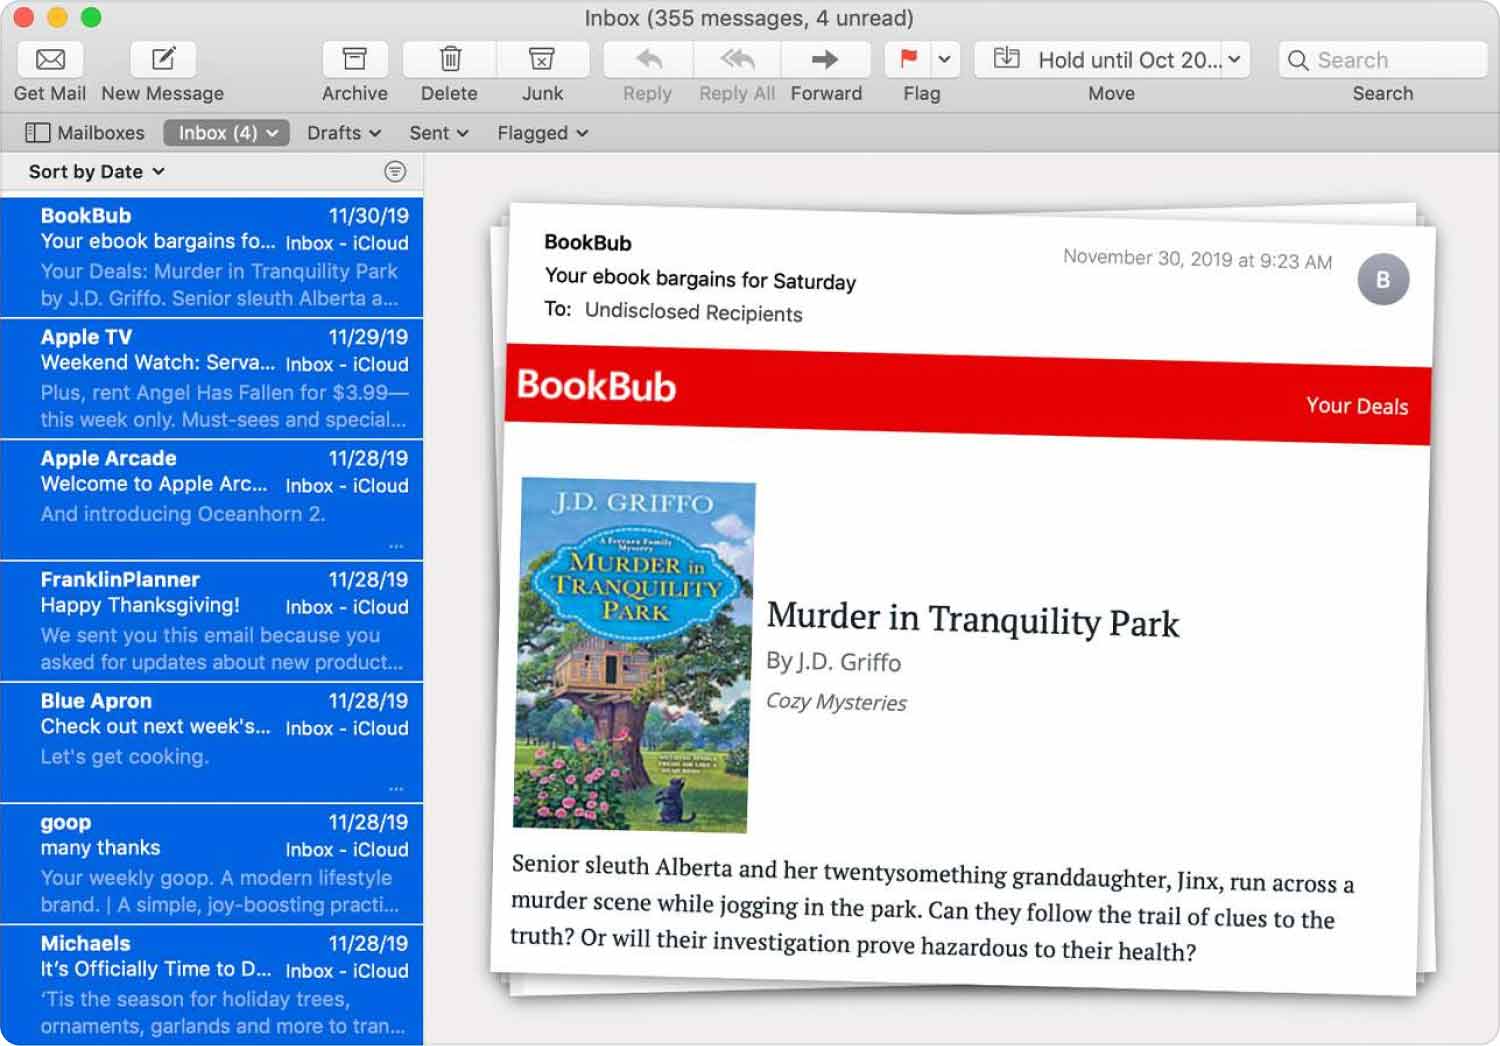Image resolution: width=1500 pixels, height=1046 pixels.
Task: Select the Michaels holiday email
Action: (x=212, y=985)
